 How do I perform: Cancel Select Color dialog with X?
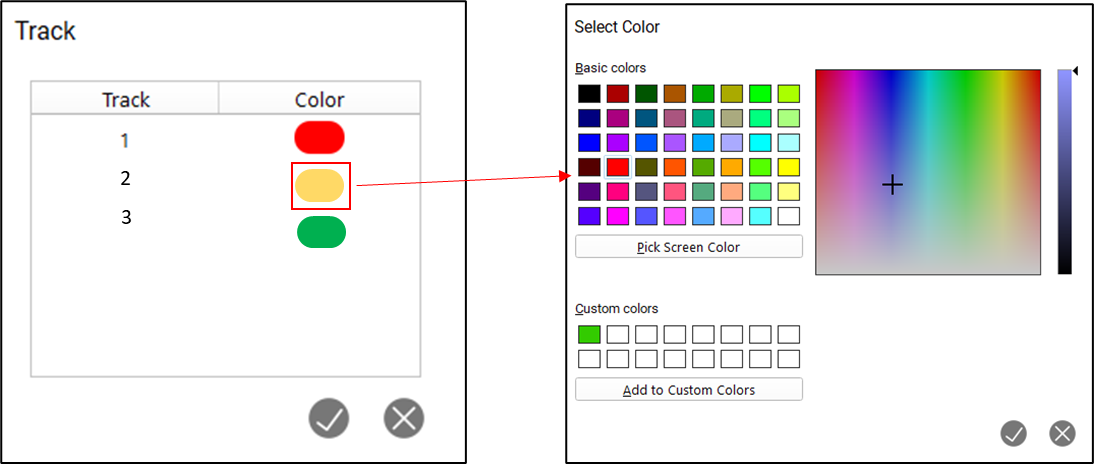1062,433
